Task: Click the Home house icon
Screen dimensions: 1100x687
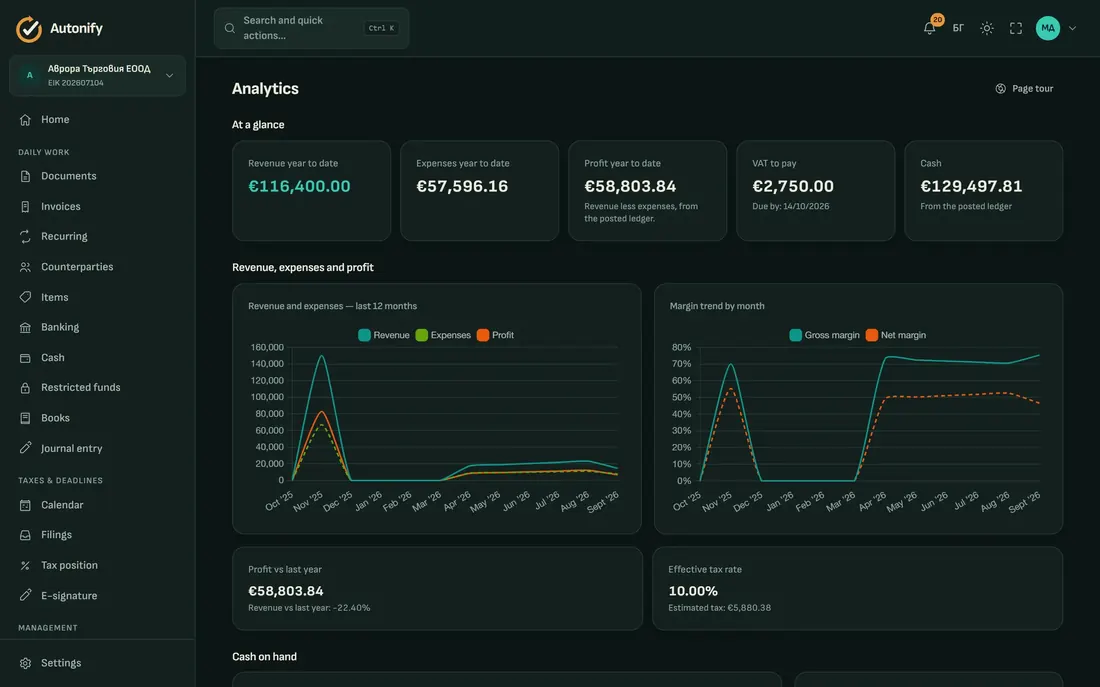Action: (25, 119)
